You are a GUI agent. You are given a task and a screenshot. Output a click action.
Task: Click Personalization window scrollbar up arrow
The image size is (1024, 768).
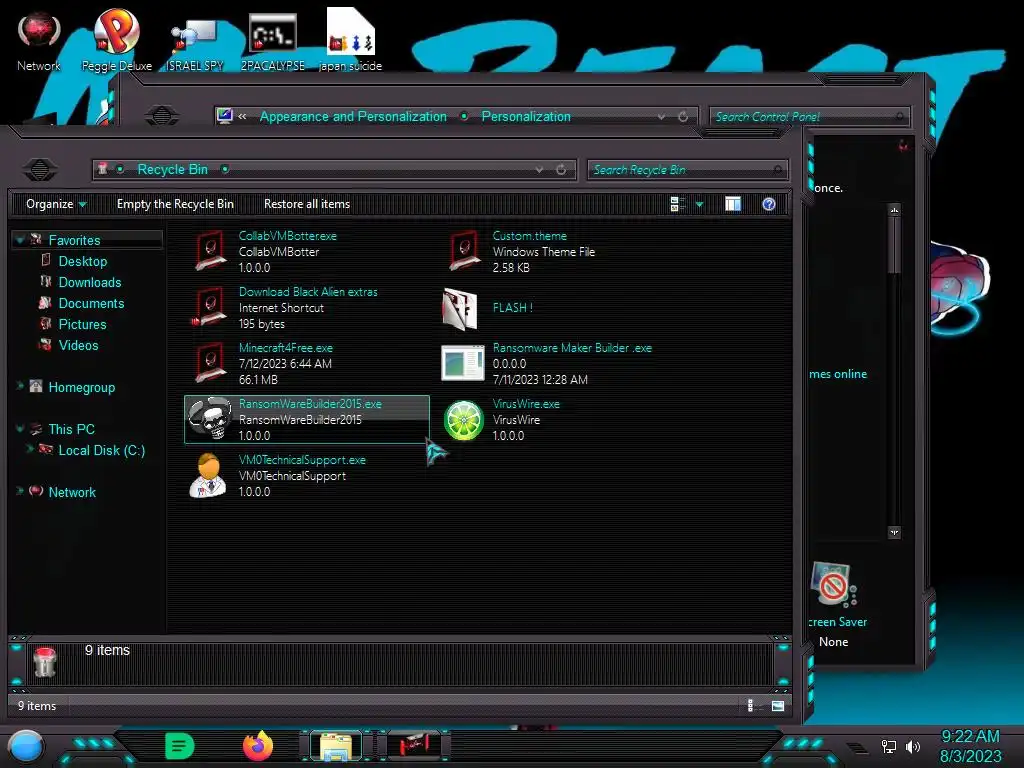click(894, 210)
